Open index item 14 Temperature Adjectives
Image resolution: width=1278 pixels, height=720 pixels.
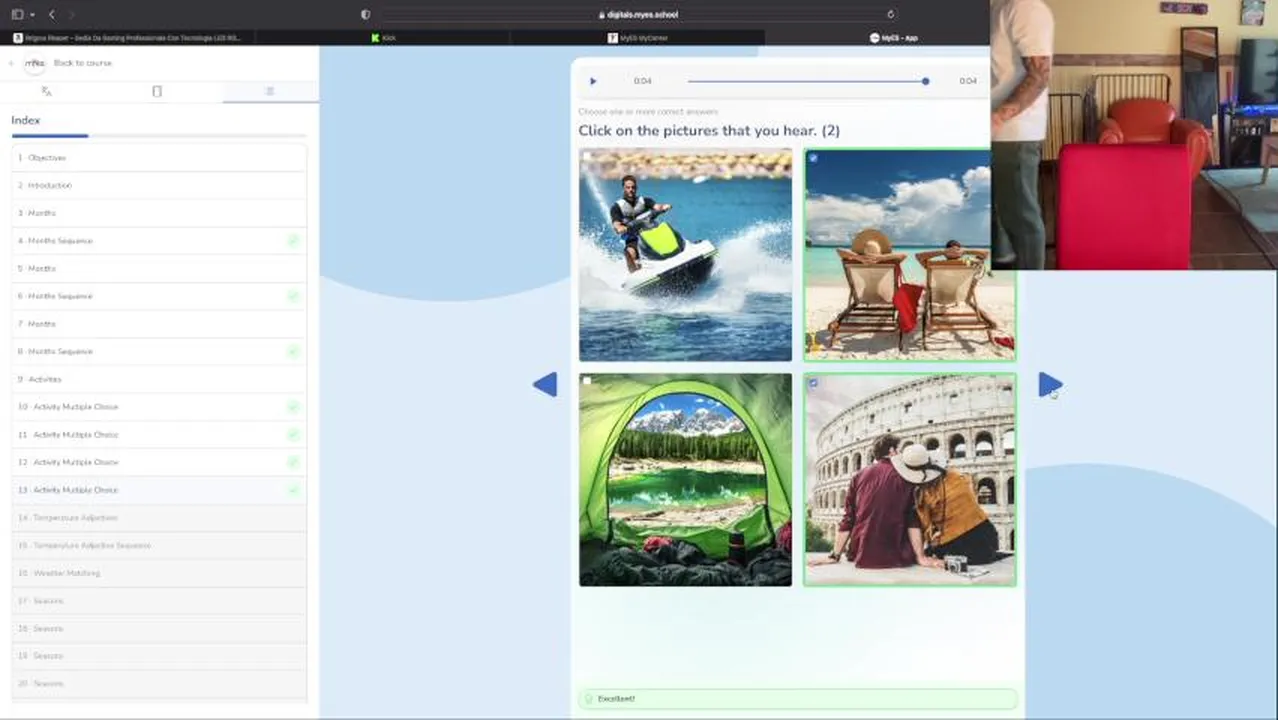coord(159,518)
